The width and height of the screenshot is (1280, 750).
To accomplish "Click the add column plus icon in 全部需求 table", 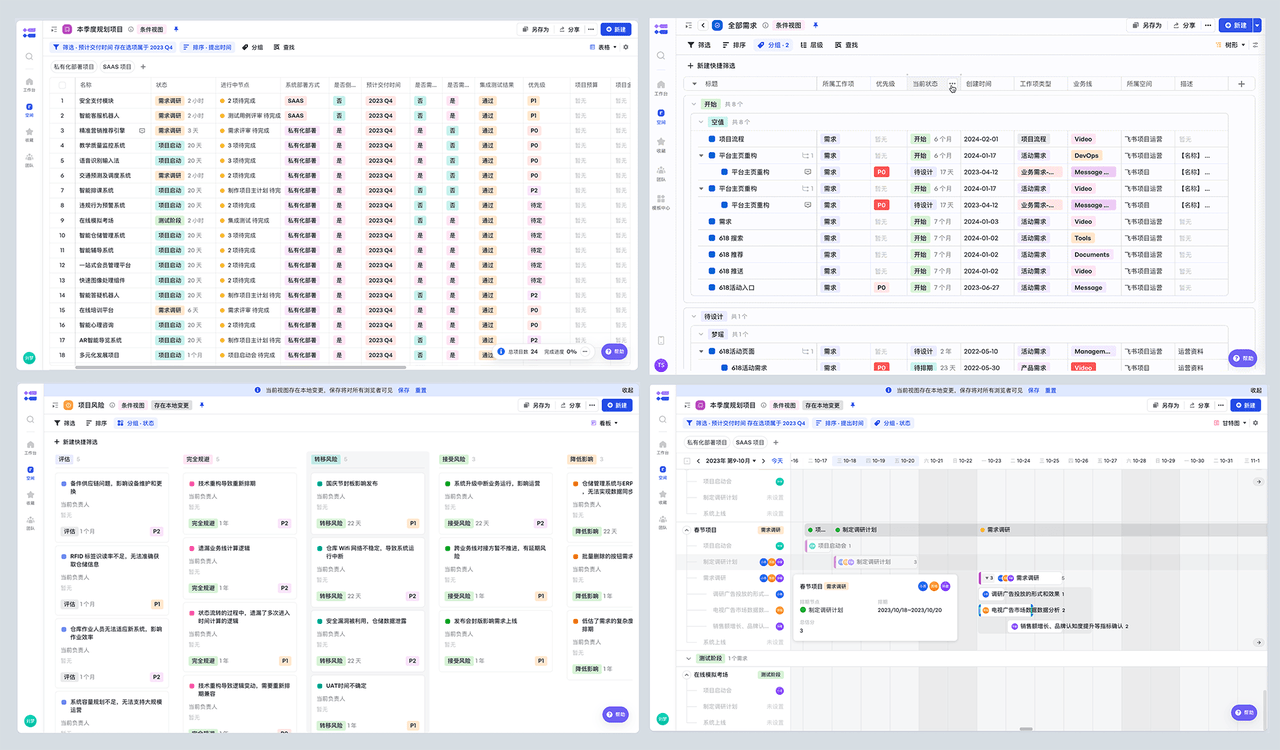I will 1241,84.
